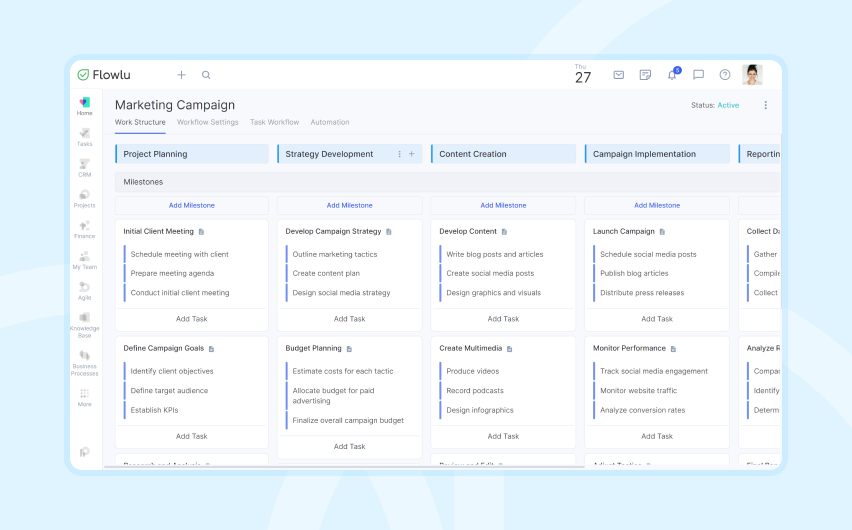This screenshot has width=852, height=530.
Task: Open CRM from the left sidebar
Action: pyautogui.click(x=85, y=167)
